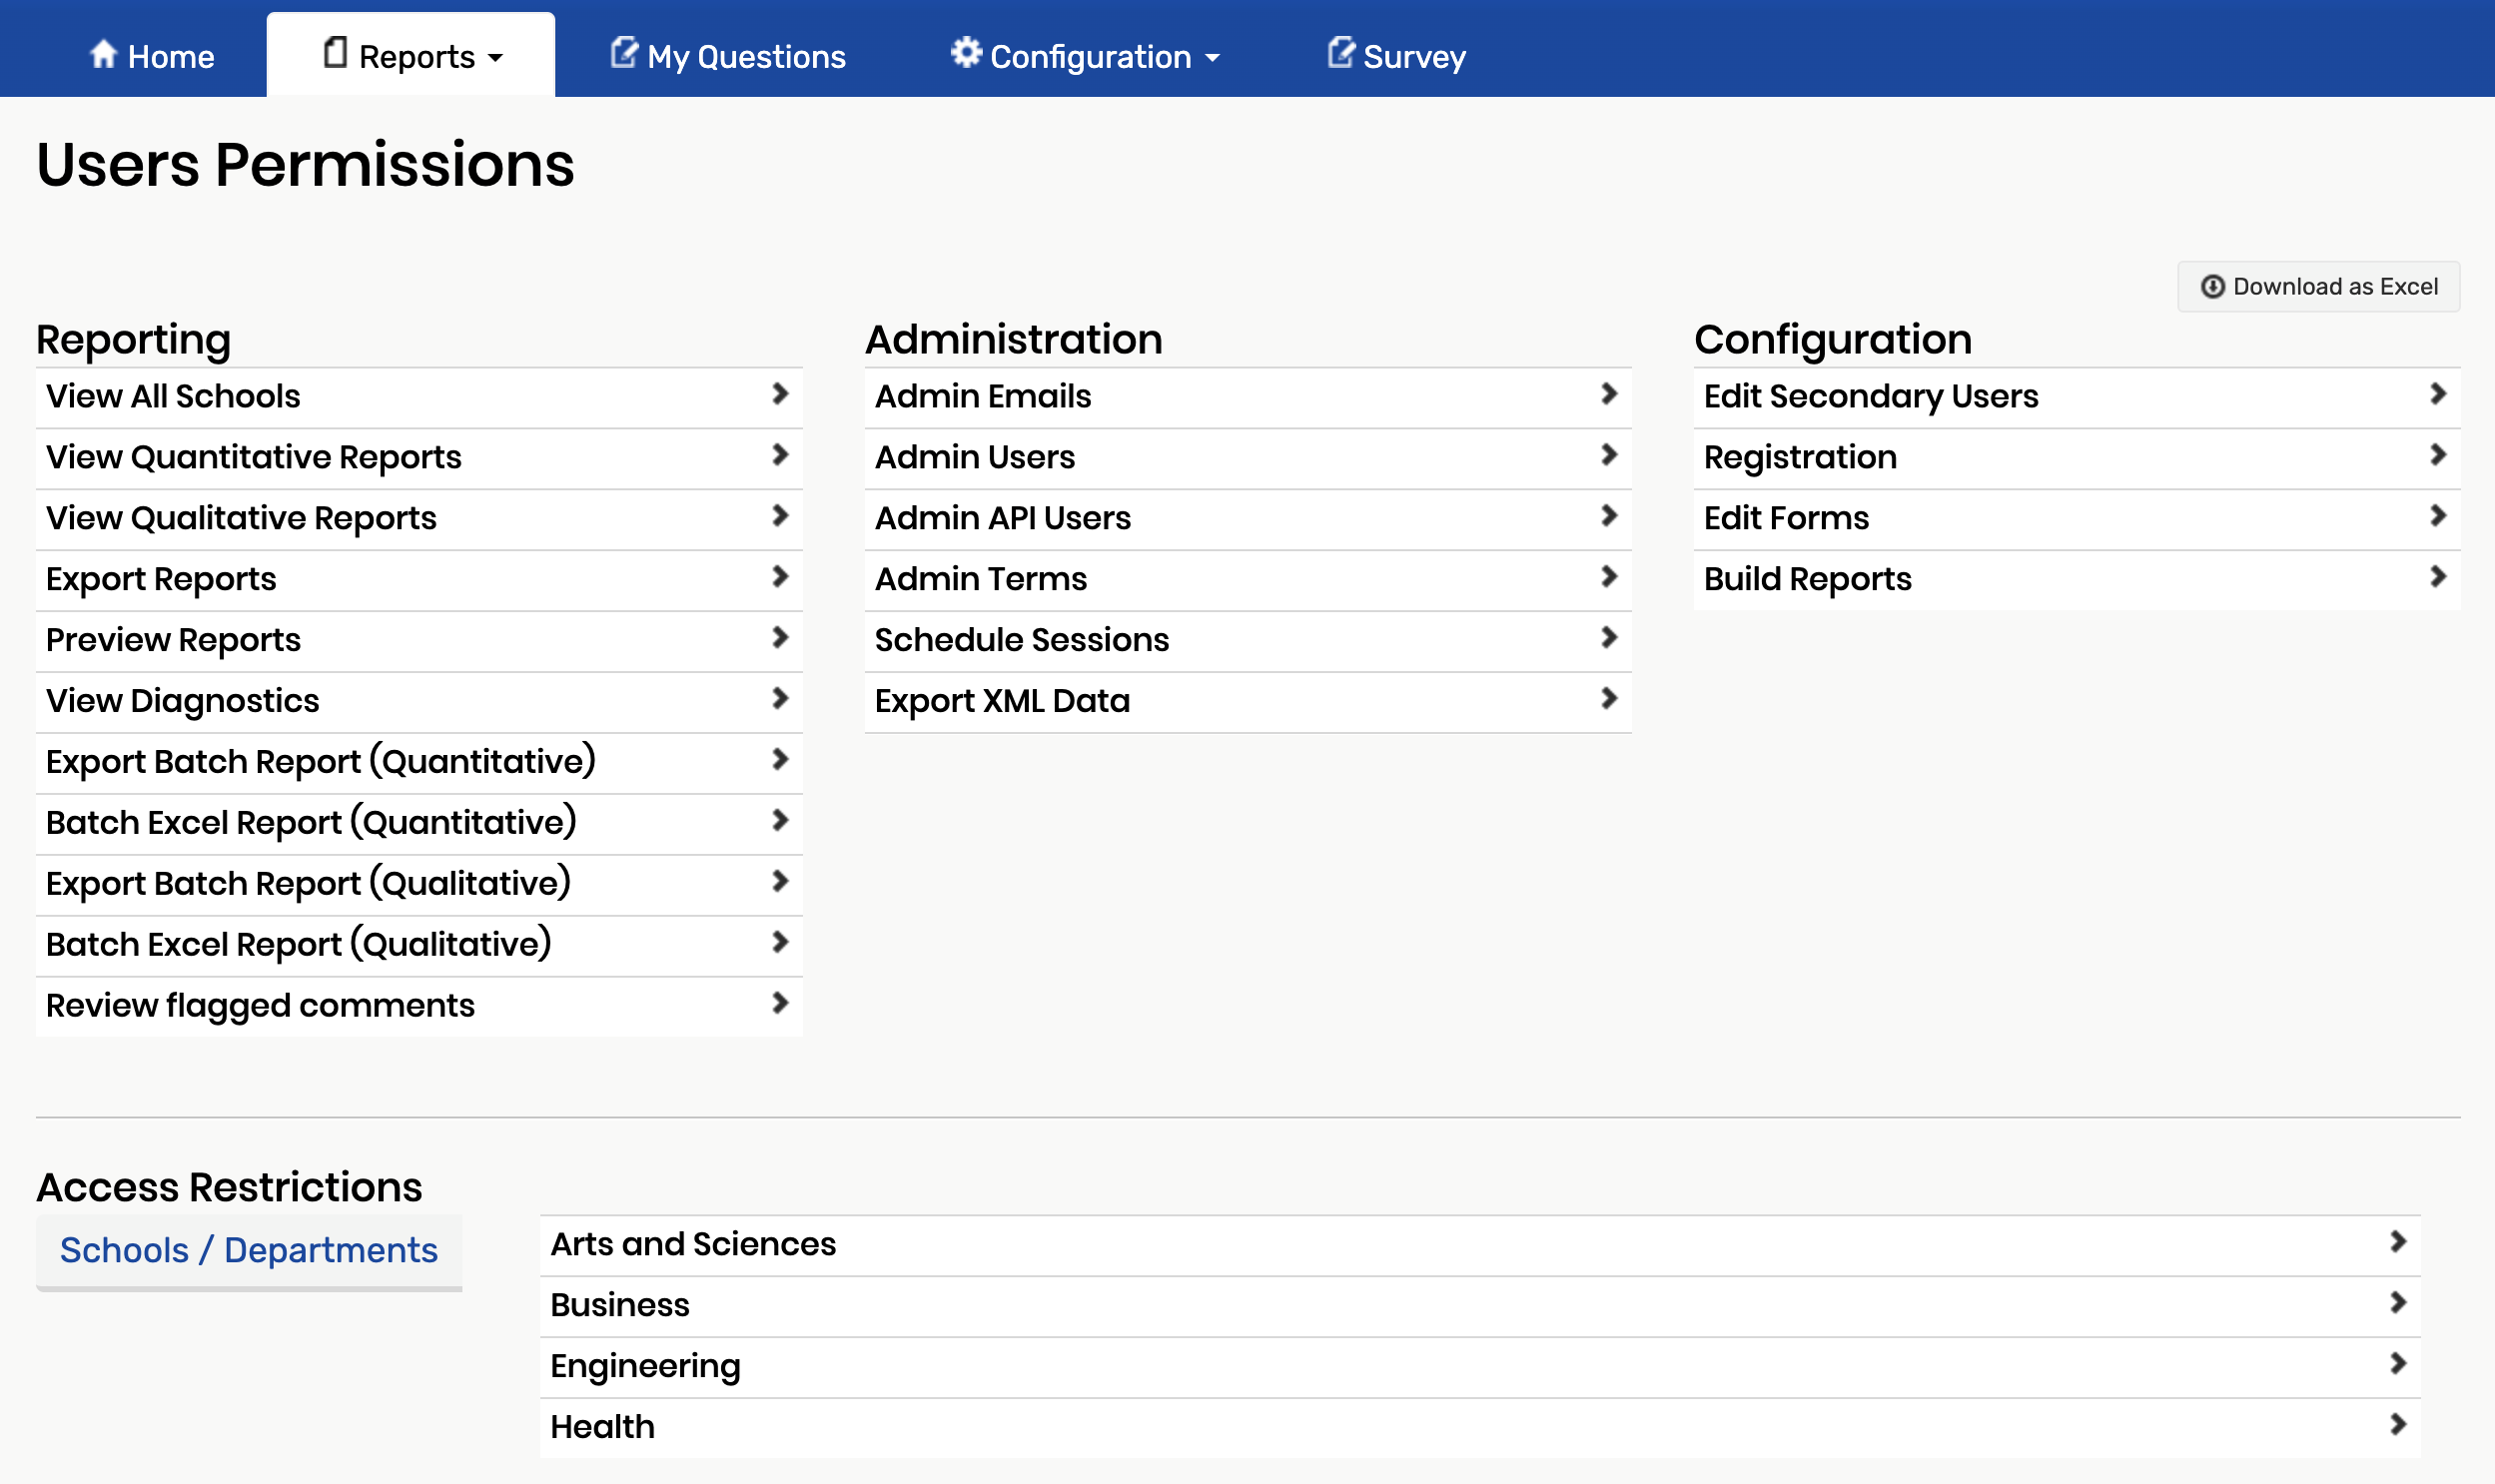Open Review flagged comments permission
This screenshot has height=1484, width=2495.
[418, 1006]
